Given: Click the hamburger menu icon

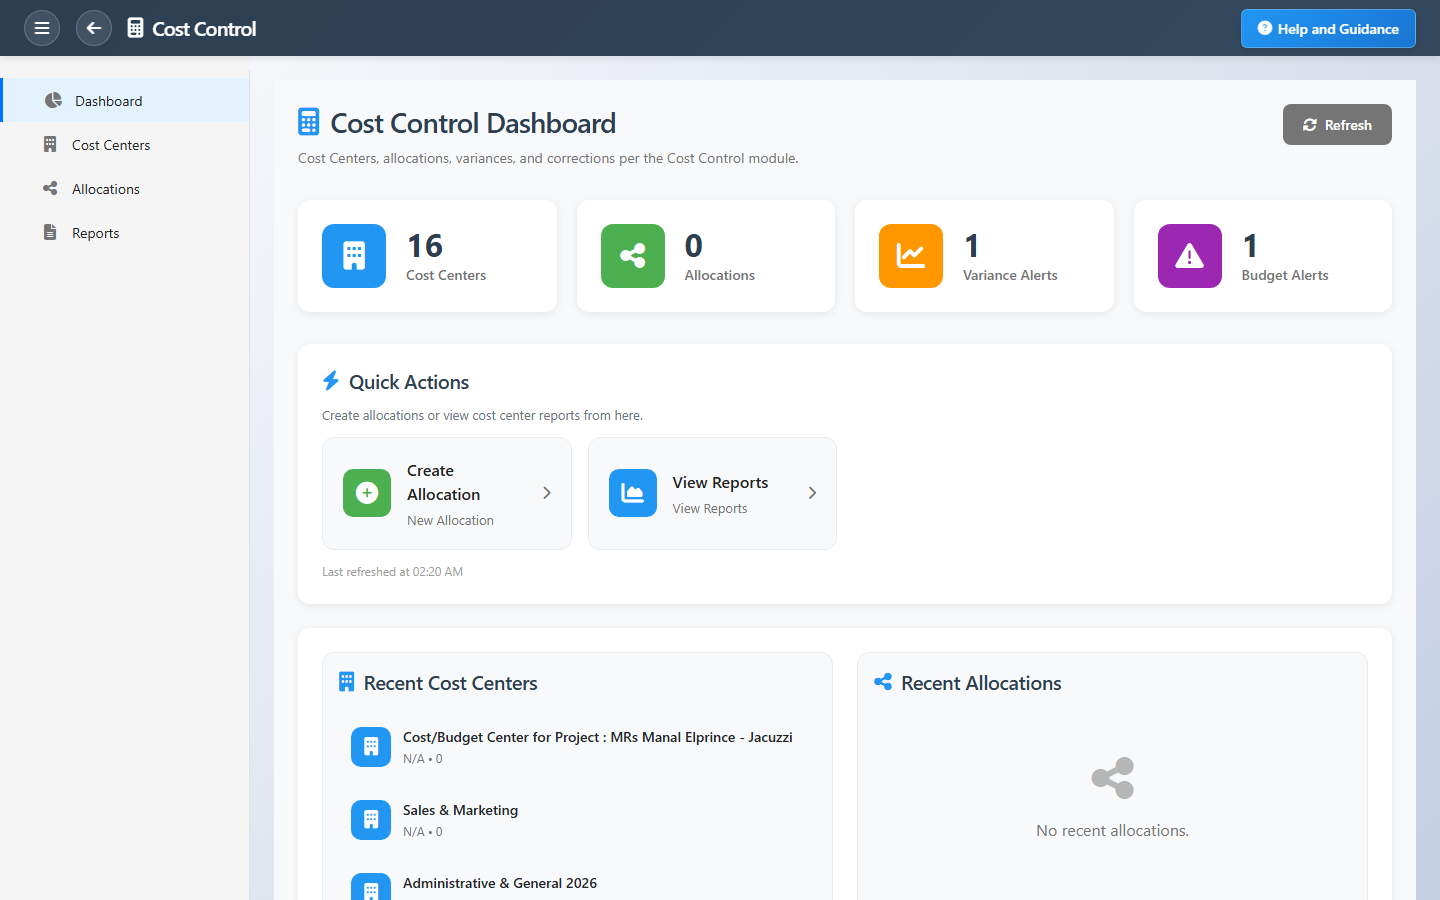Looking at the screenshot, I should pyautogui.click(x=42, y=28).
